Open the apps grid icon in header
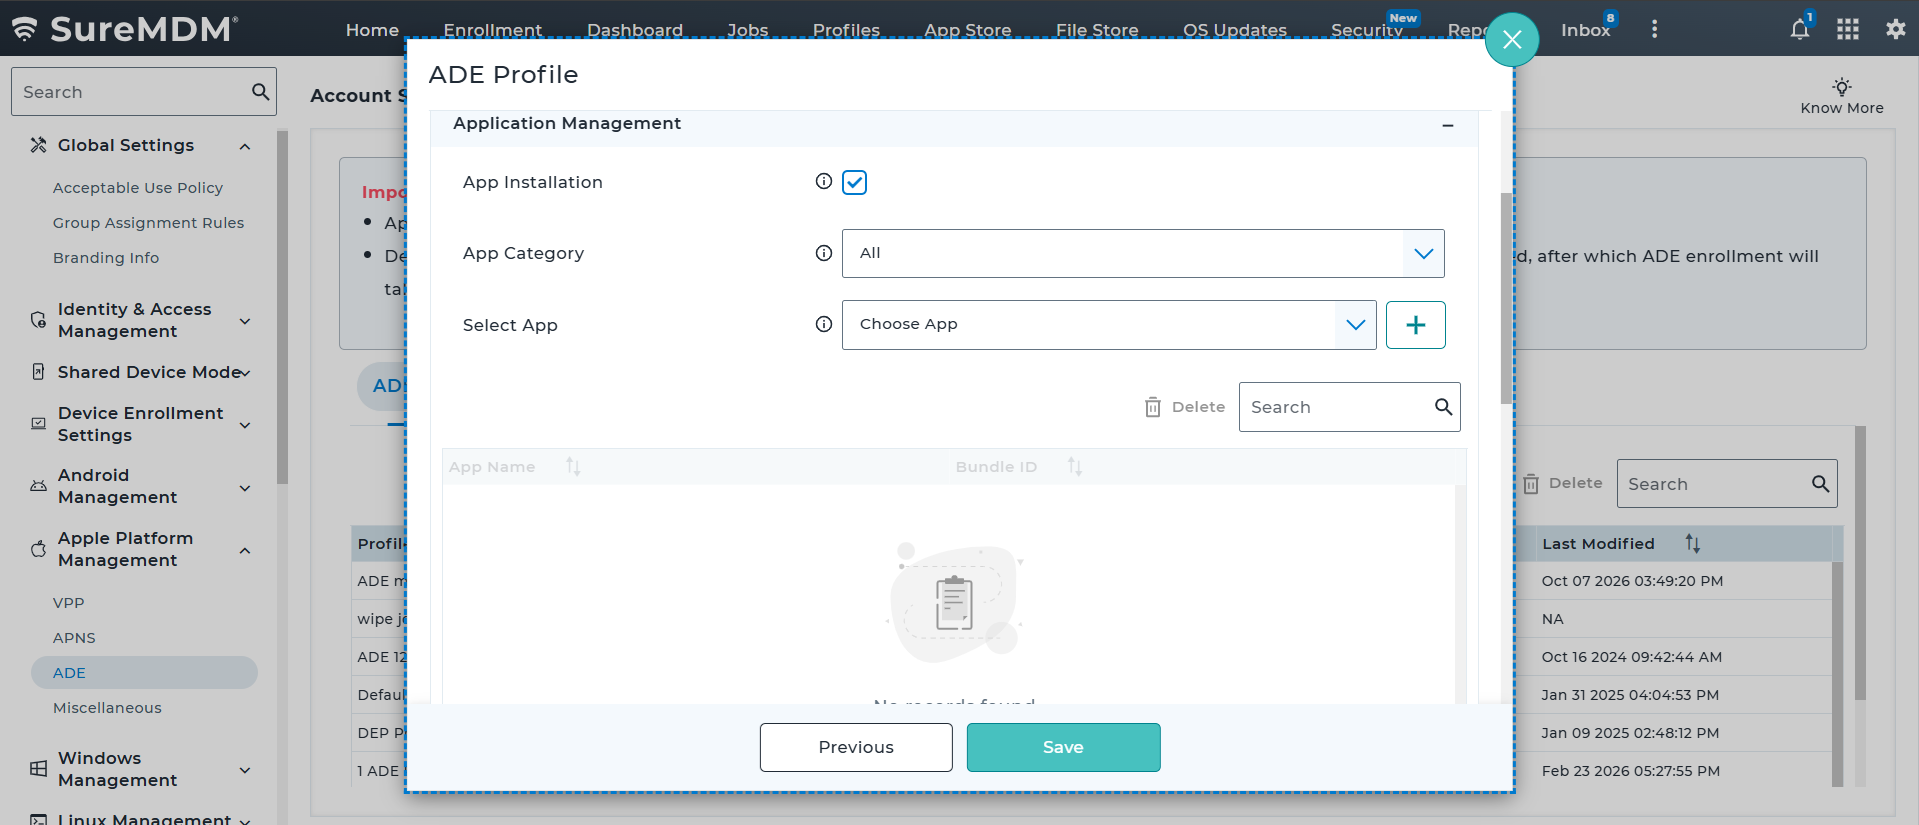Viewport: 1919px width, 825px height. (x=1847, y=29)
